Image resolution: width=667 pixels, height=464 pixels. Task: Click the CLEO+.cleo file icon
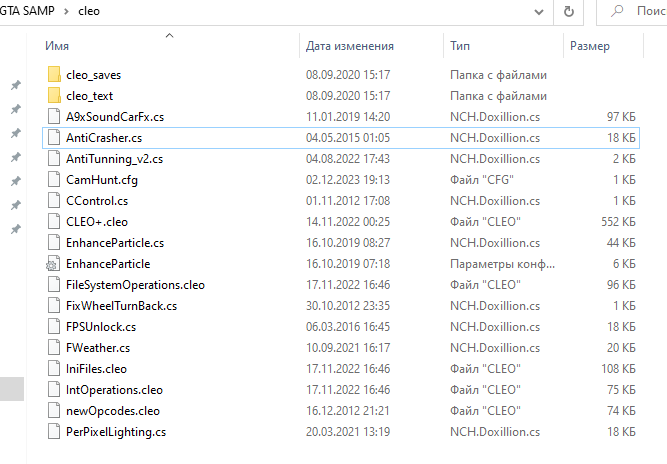pos(54,222)
